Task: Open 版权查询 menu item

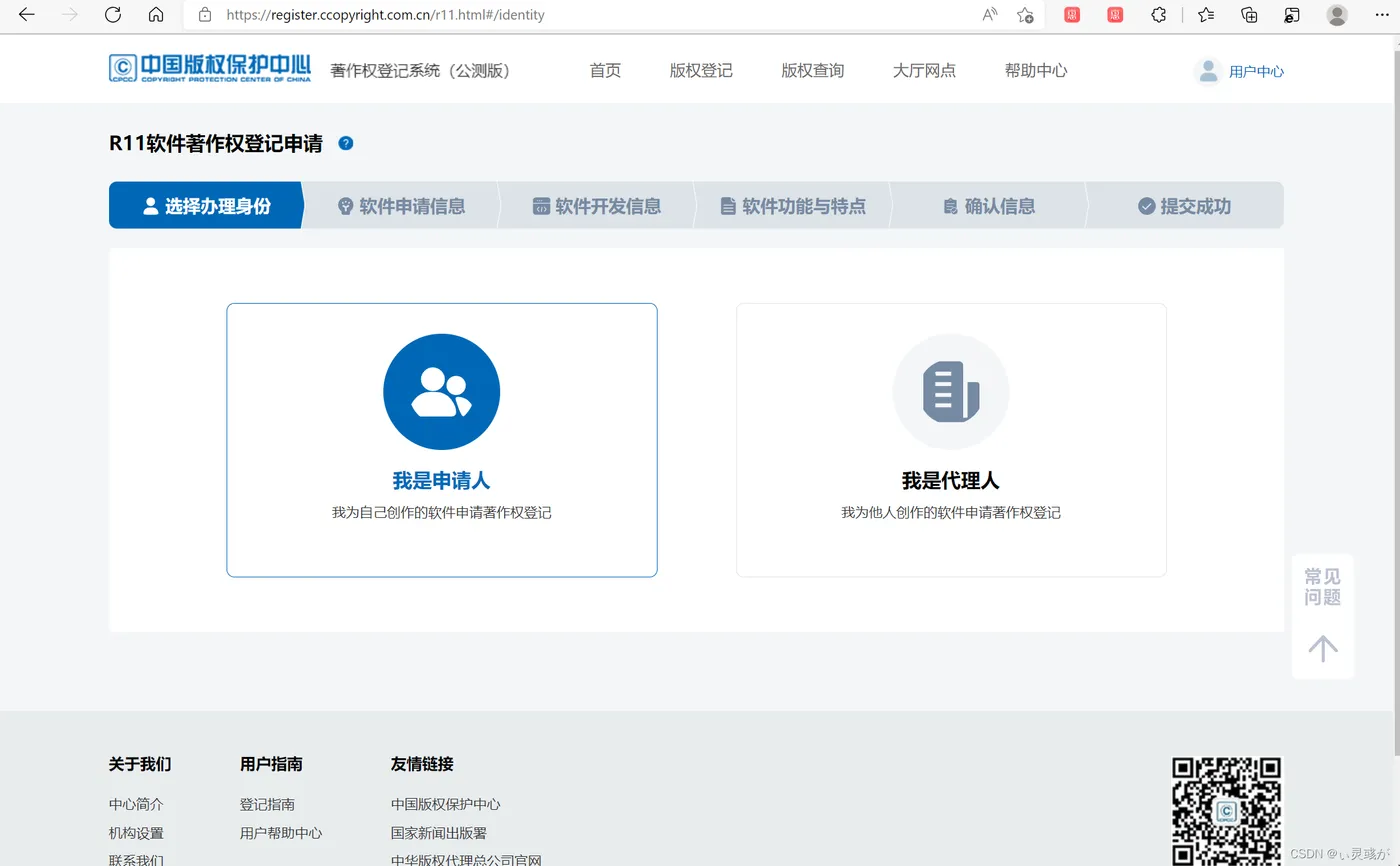Action: tap(813, 71)
